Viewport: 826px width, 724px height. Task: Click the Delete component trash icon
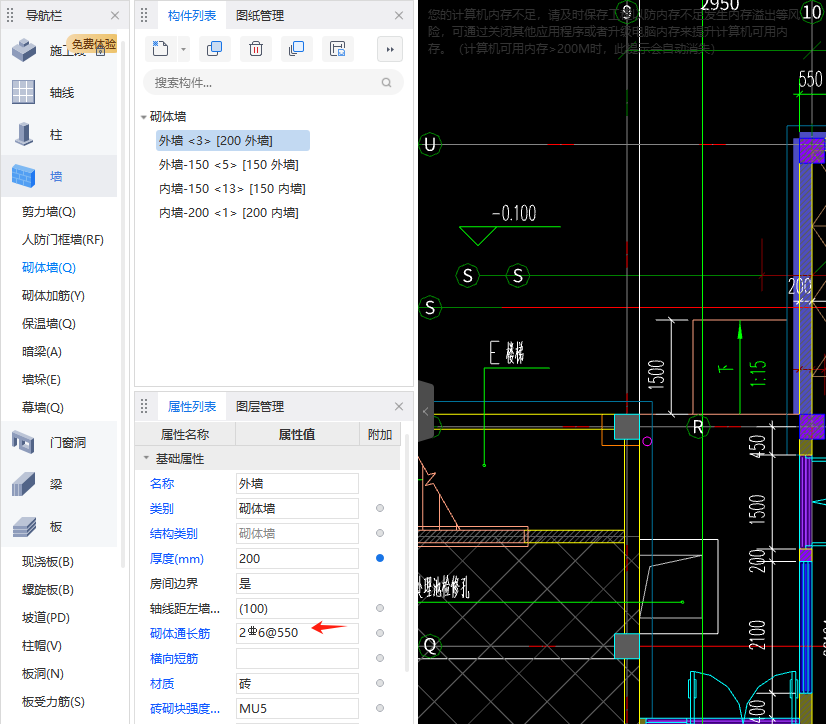pos(256,50)
